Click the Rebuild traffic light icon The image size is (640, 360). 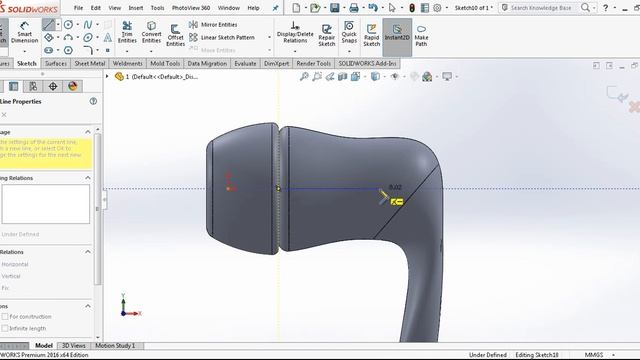coord(412,8)
